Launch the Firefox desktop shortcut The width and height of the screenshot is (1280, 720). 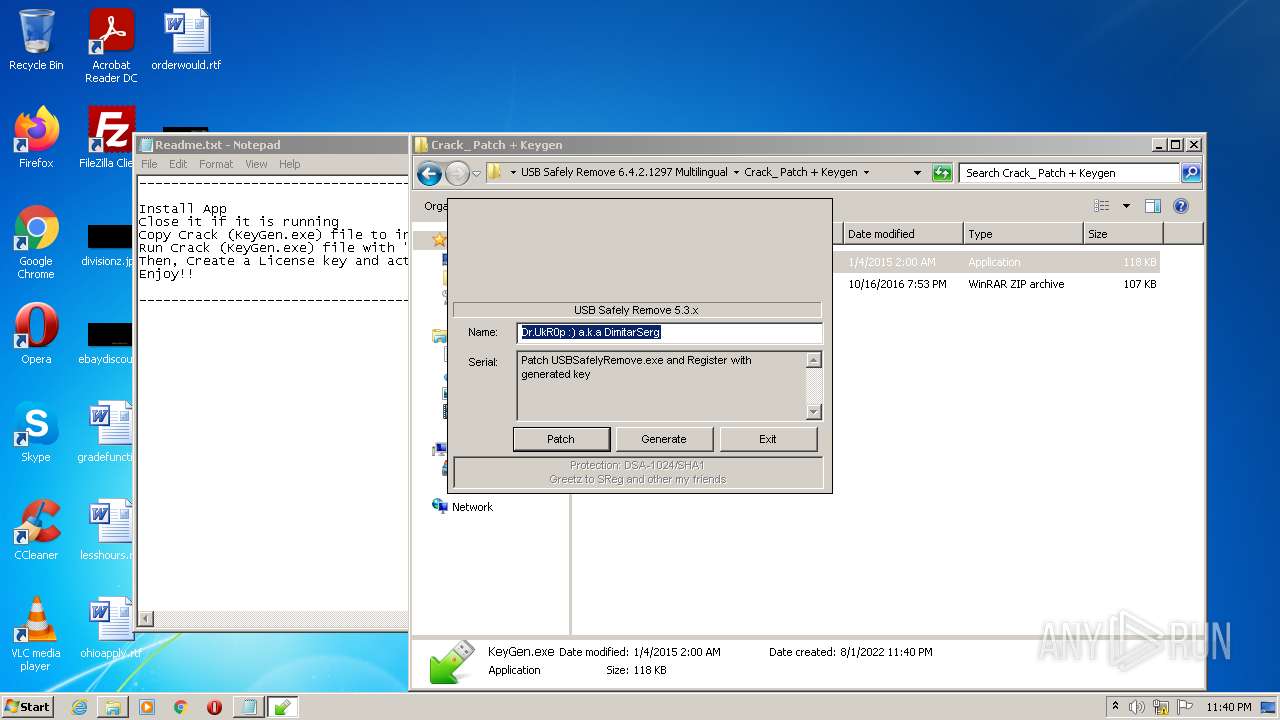click(x=36, y=138)
